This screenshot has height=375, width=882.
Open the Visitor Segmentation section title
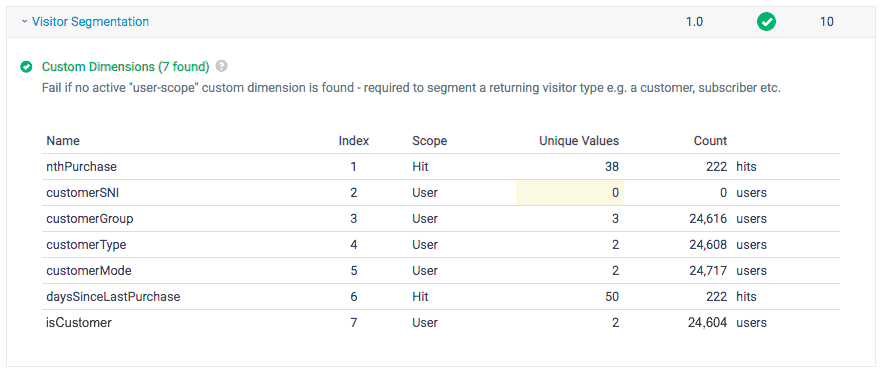tap(91, 22)
